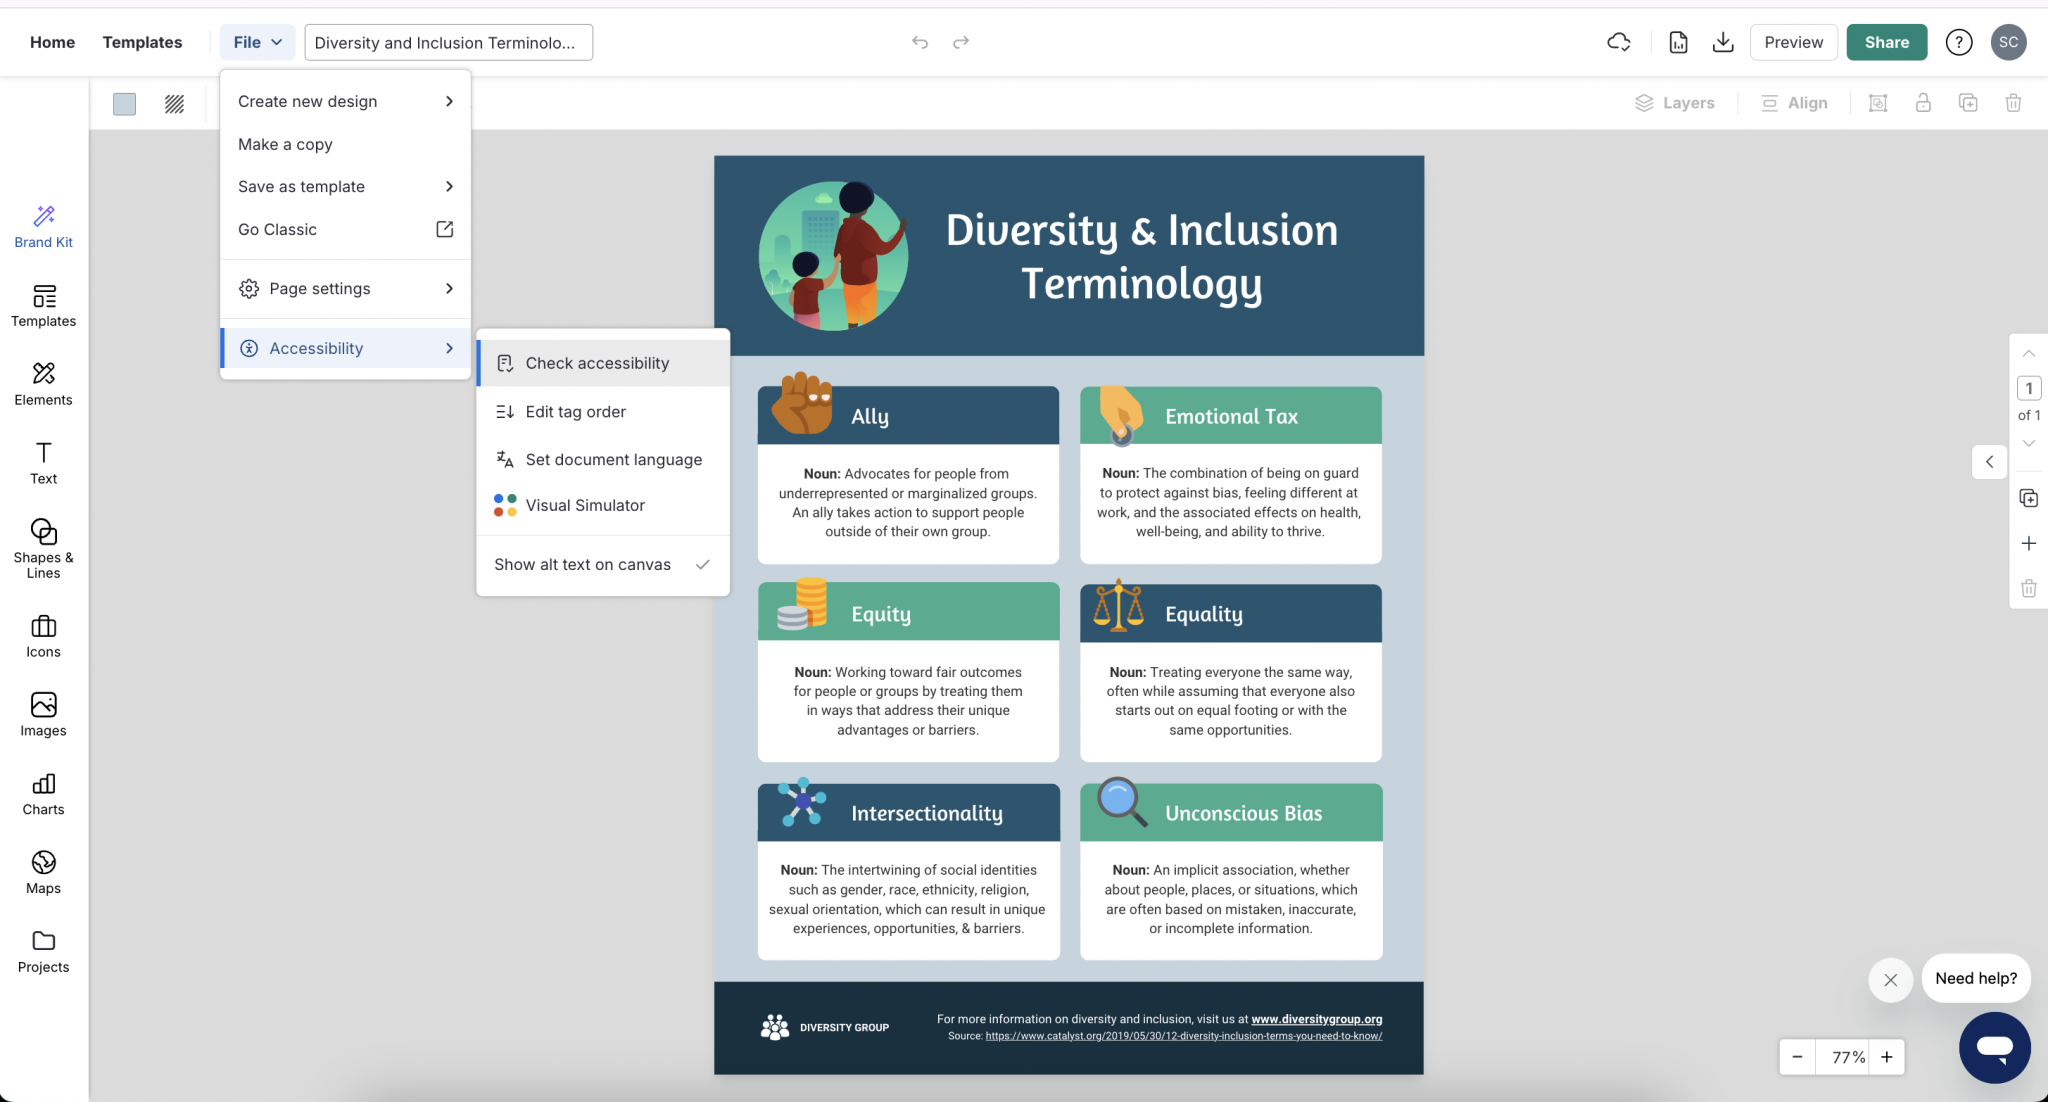Select Set document language
The image size is (2048, 1102).
[x=603, y=460]
